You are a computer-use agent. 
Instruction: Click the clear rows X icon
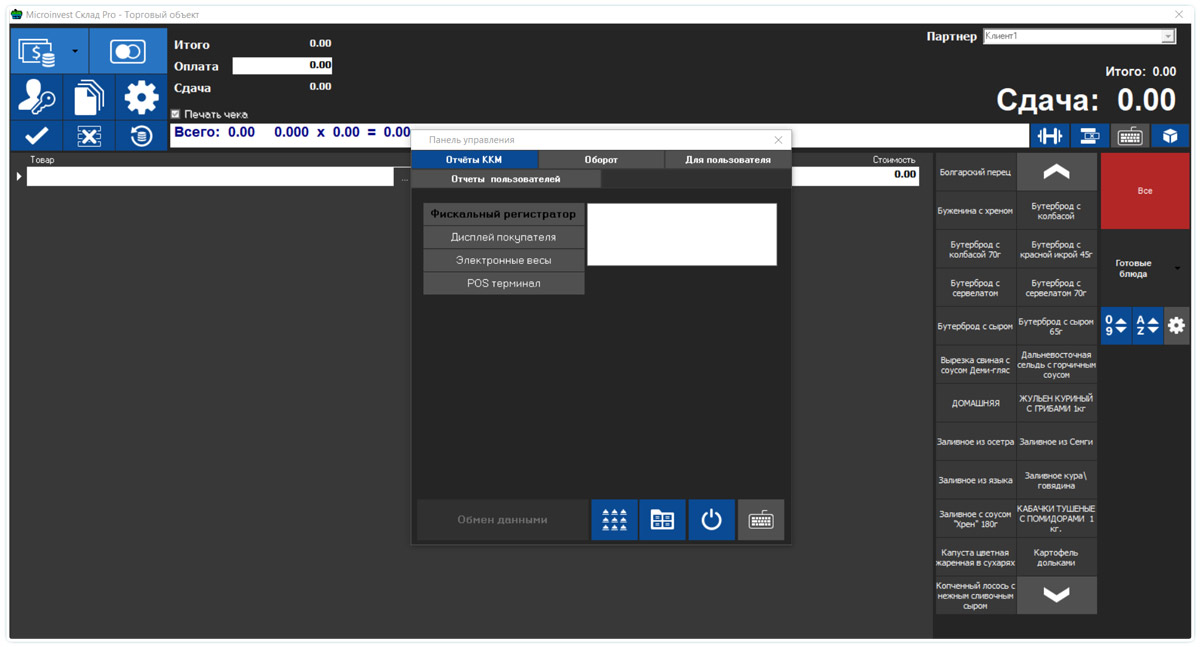pos(89,136)
